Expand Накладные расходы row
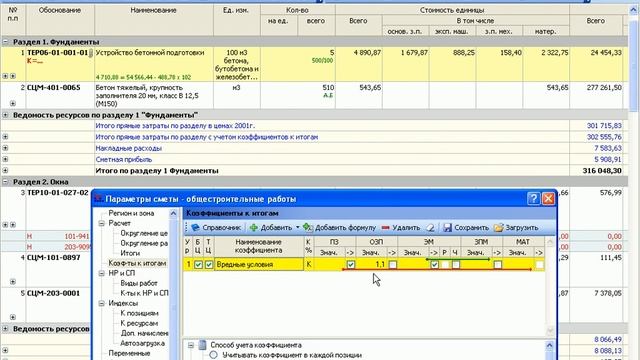This screenshot has height=360, width=640. tap(5, 148)
